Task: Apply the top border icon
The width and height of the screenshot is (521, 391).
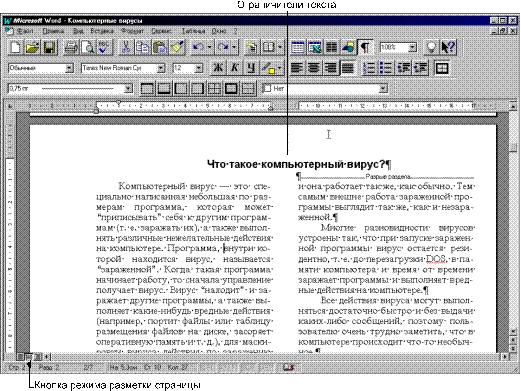Action: coord(147,89)
